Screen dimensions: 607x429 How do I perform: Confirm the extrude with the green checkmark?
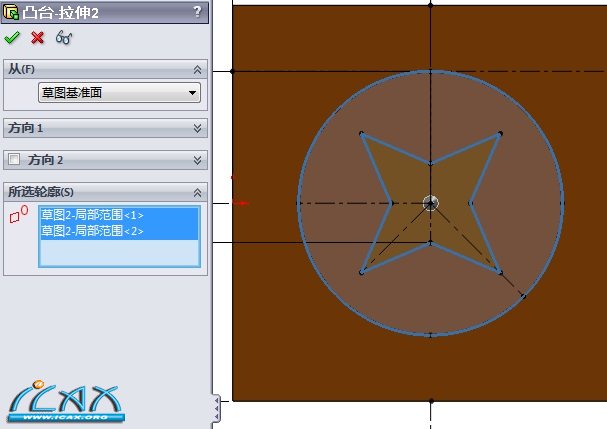(x=12, y=38)
